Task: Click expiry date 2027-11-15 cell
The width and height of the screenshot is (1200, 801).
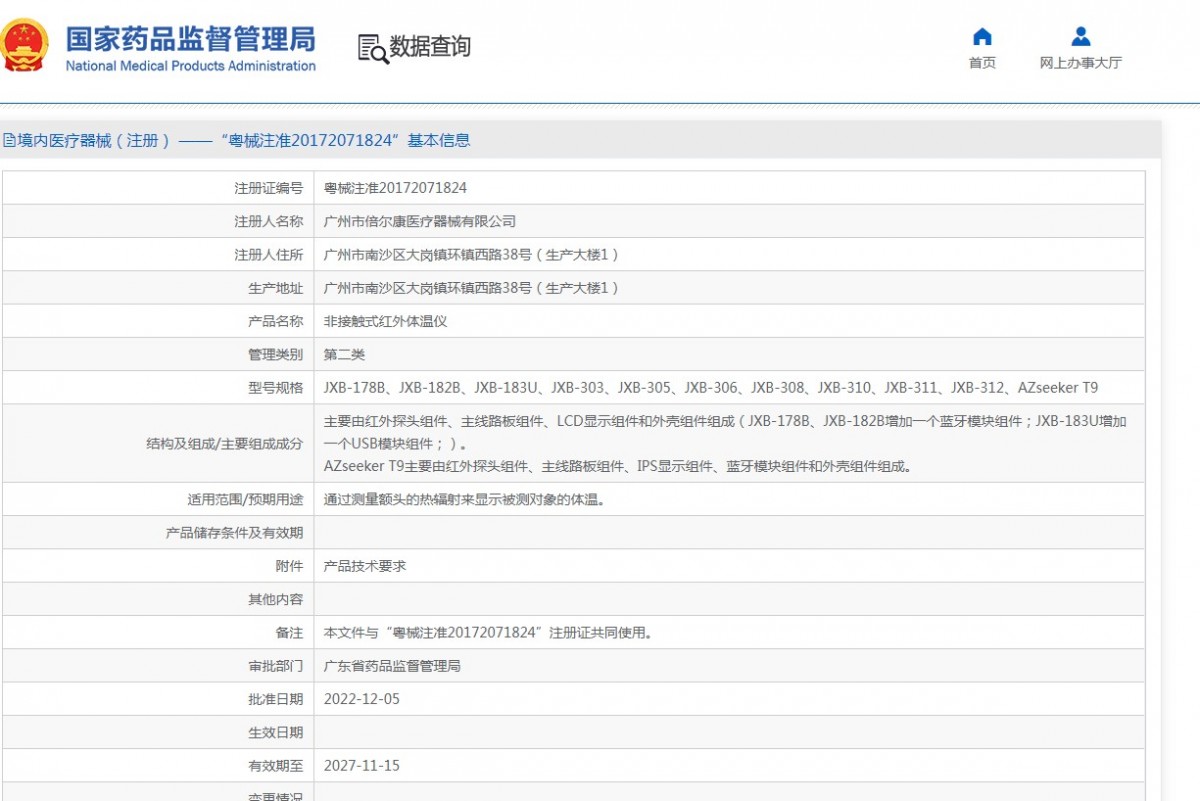Action: [362, 766]
